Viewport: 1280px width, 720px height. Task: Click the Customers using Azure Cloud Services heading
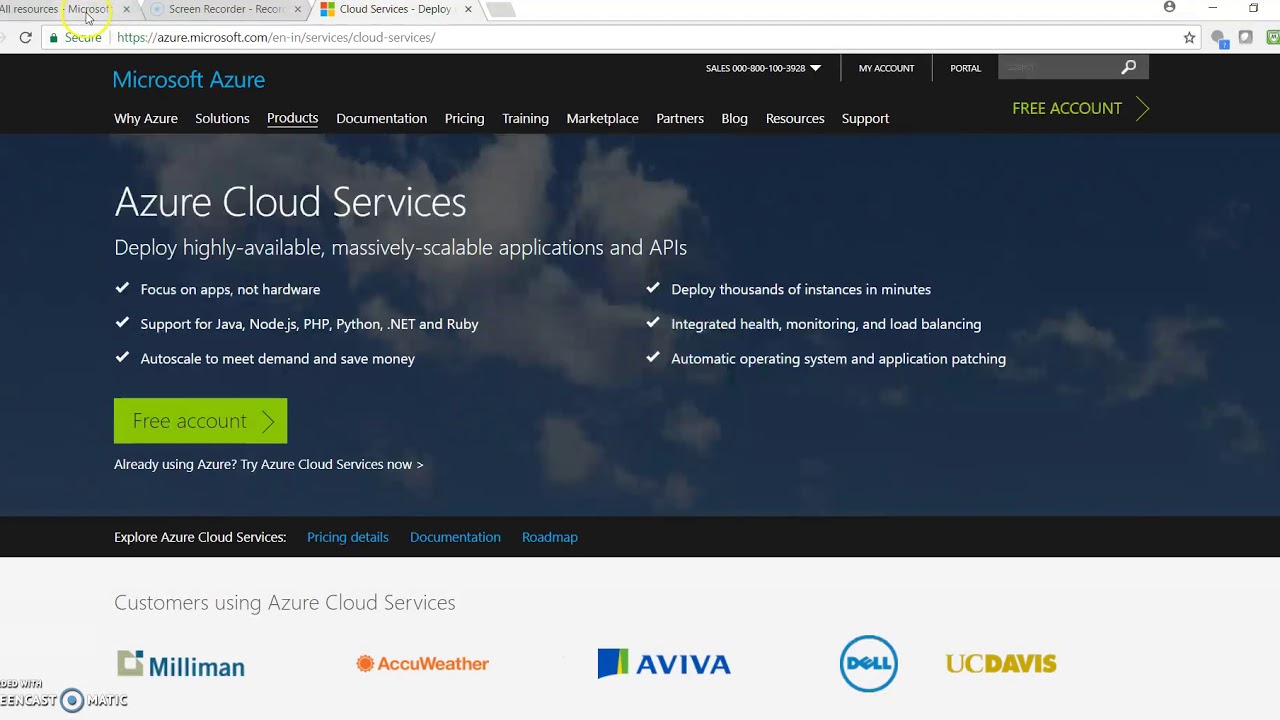pyautogui.click(x=284, y=602)
